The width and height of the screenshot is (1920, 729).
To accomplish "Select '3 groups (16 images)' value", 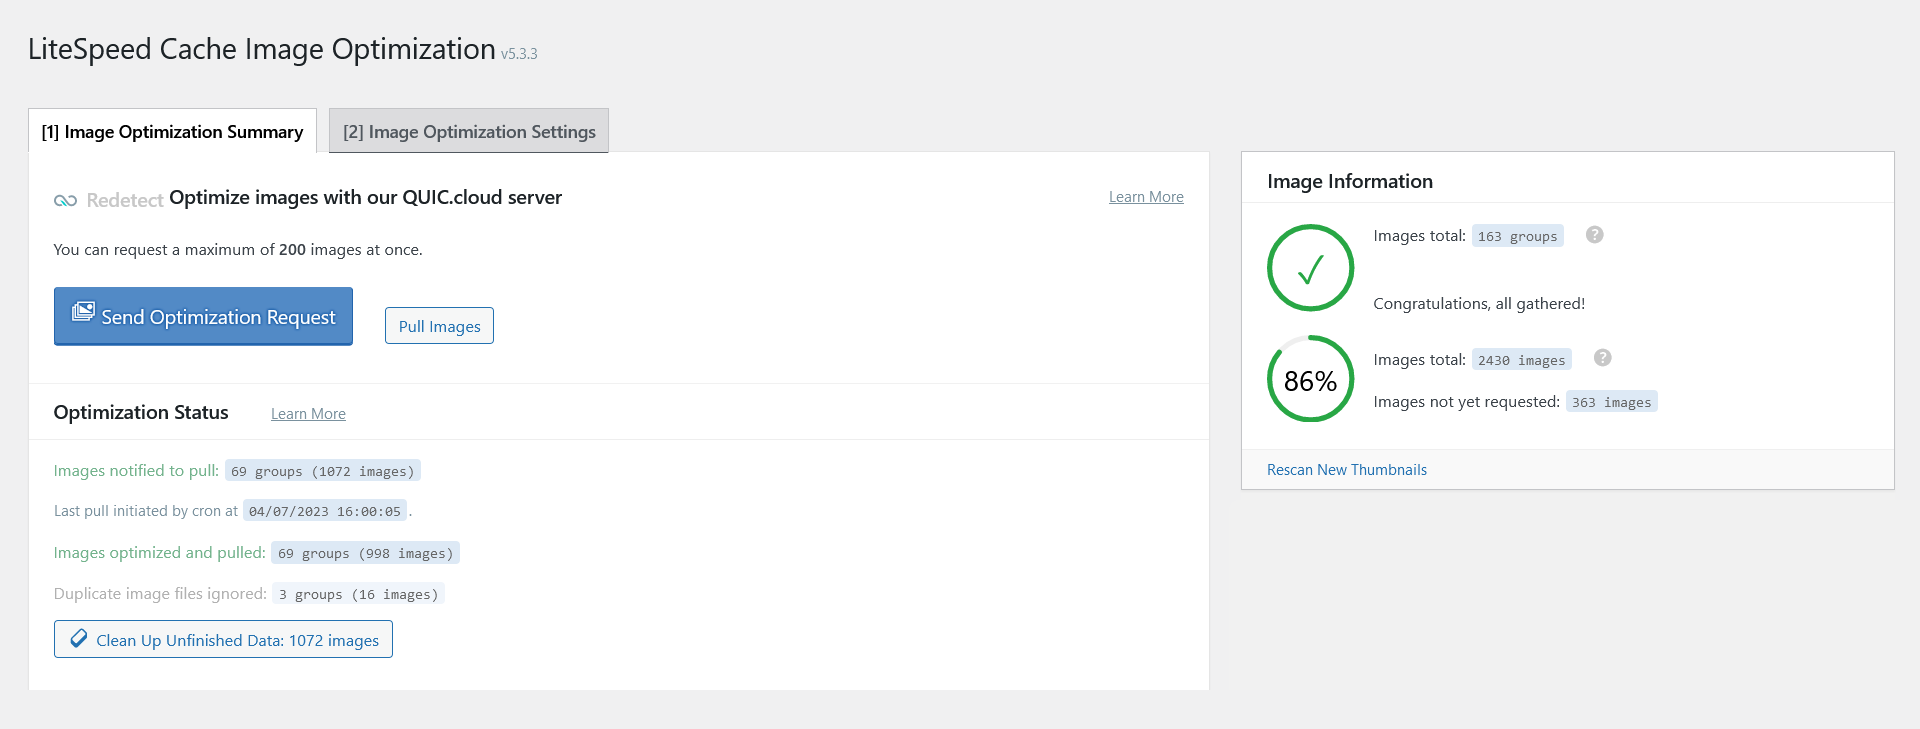I will click(358, 594).
